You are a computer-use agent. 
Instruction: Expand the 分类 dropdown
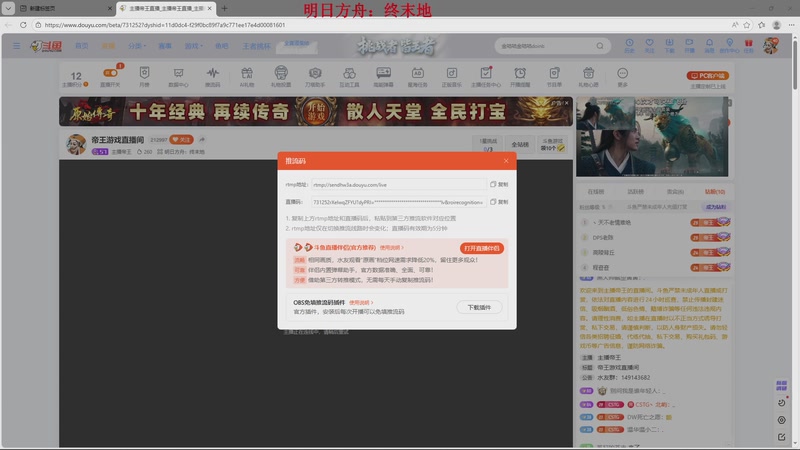(x=136, y=46)
